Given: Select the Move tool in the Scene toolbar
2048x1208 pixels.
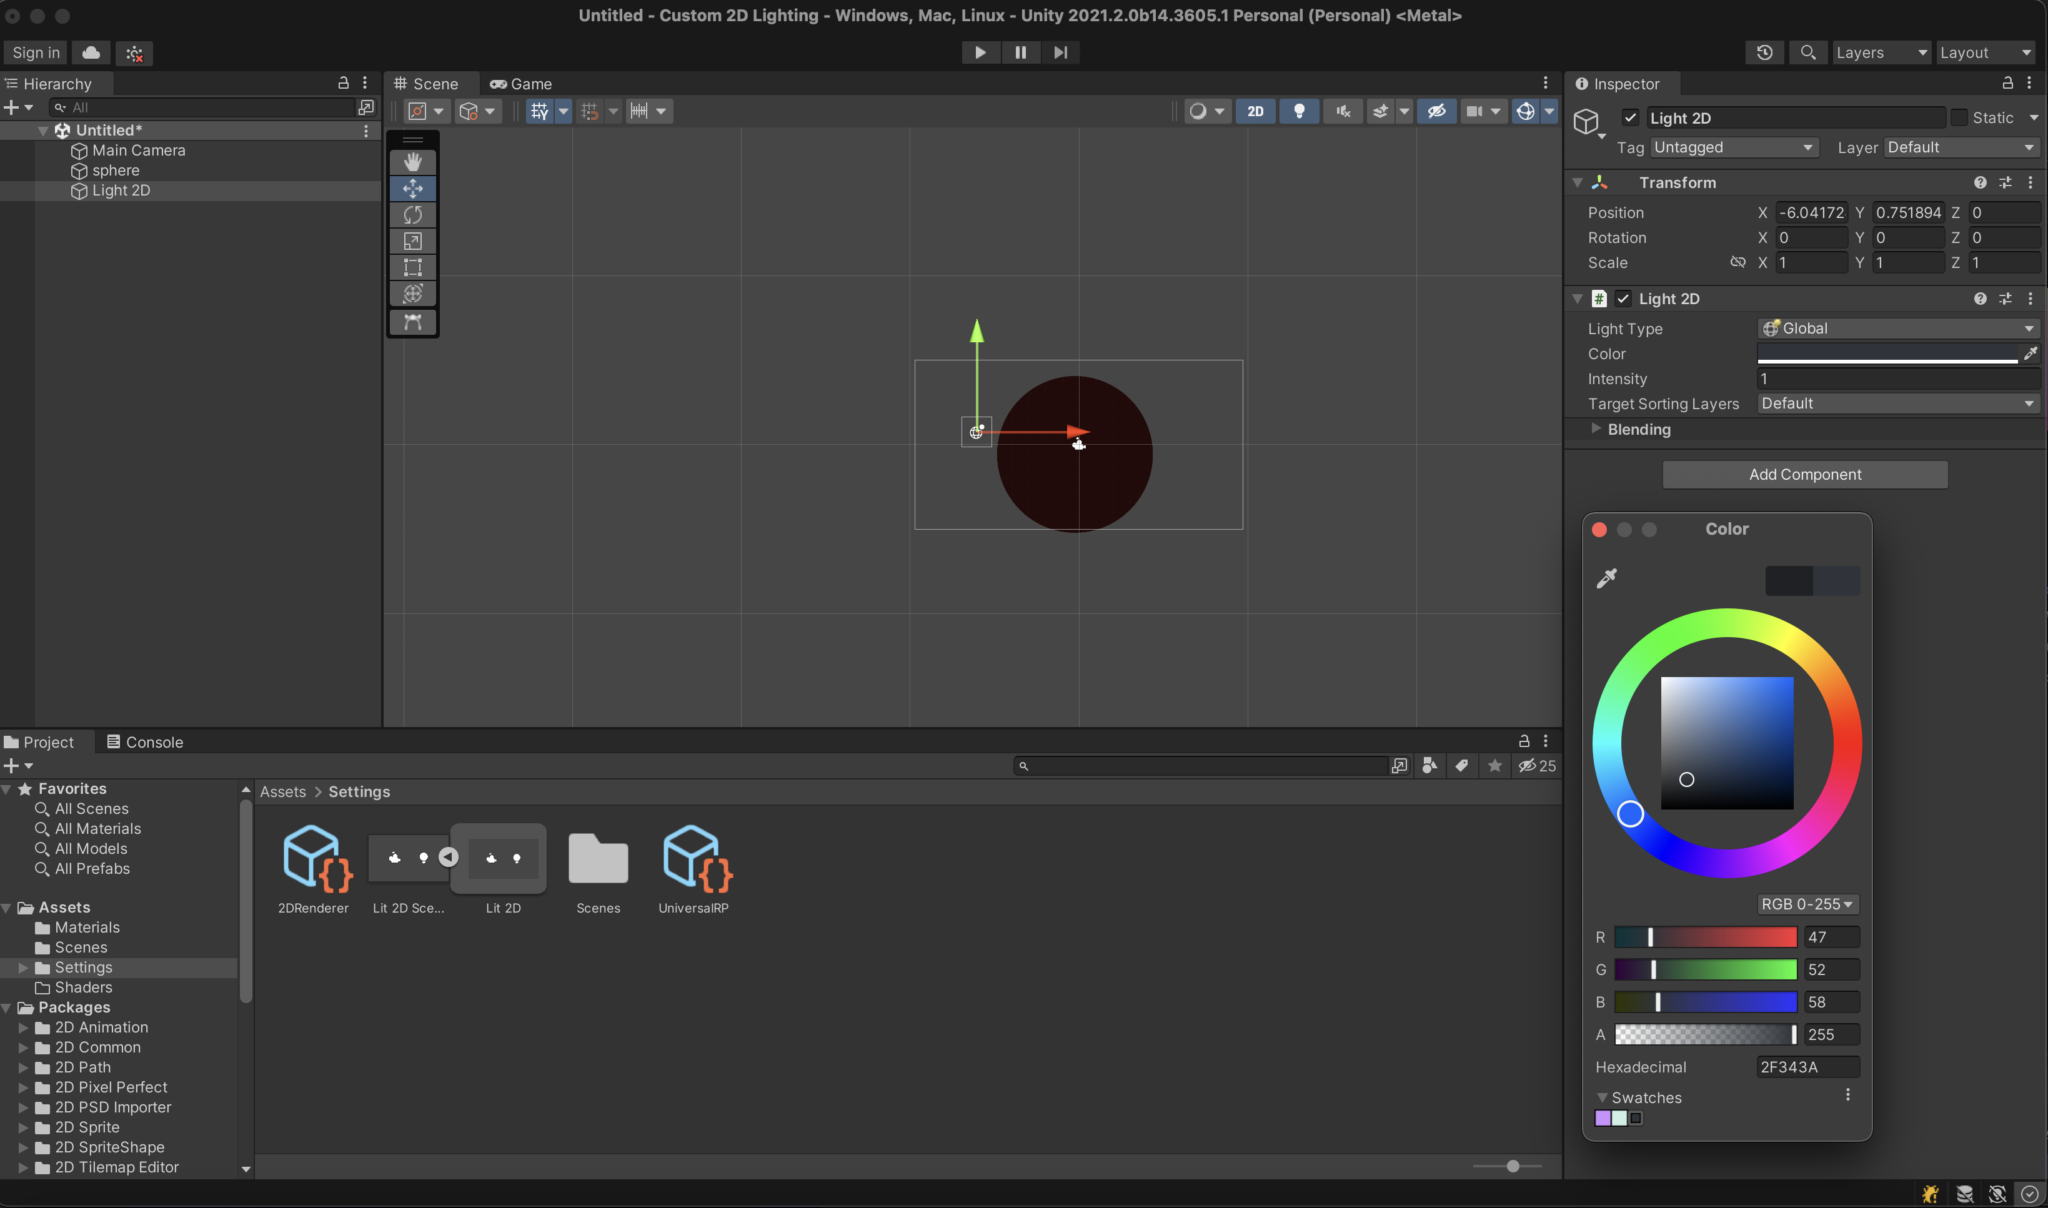Looking at the screenshot, I should click(413, 188).
